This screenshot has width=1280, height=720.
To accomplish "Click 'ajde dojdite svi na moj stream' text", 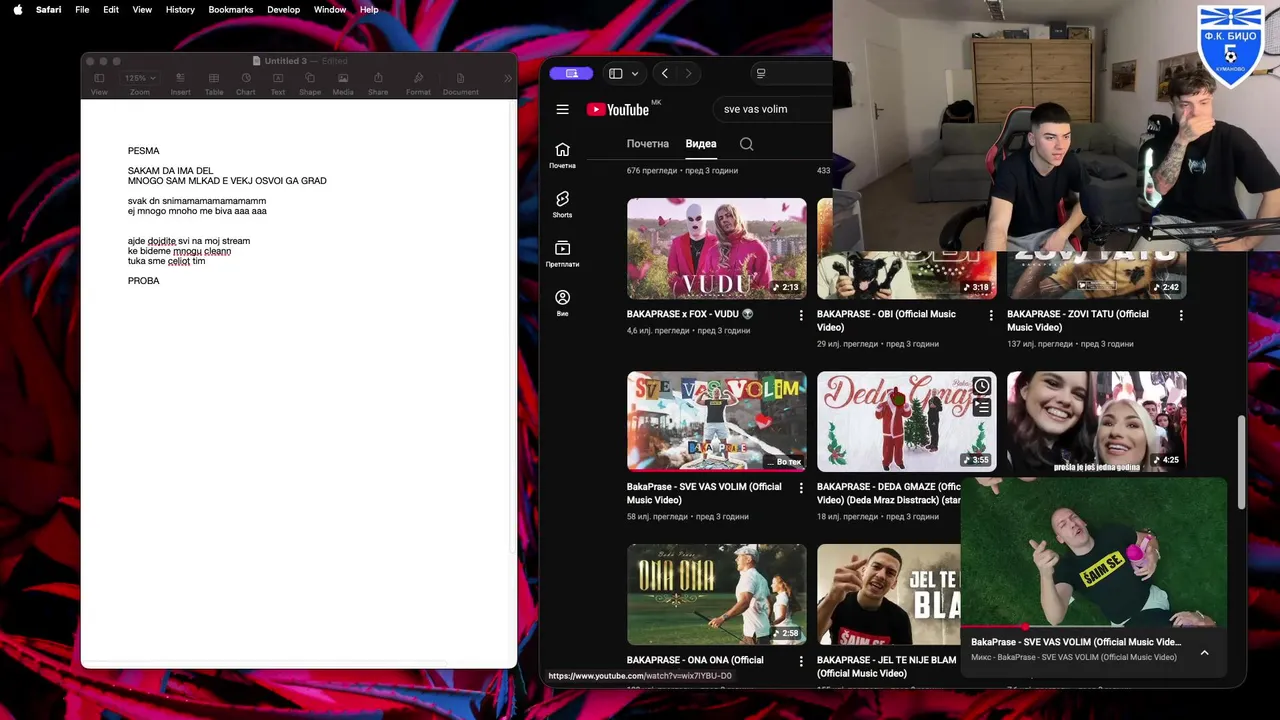I will point(189,241).
